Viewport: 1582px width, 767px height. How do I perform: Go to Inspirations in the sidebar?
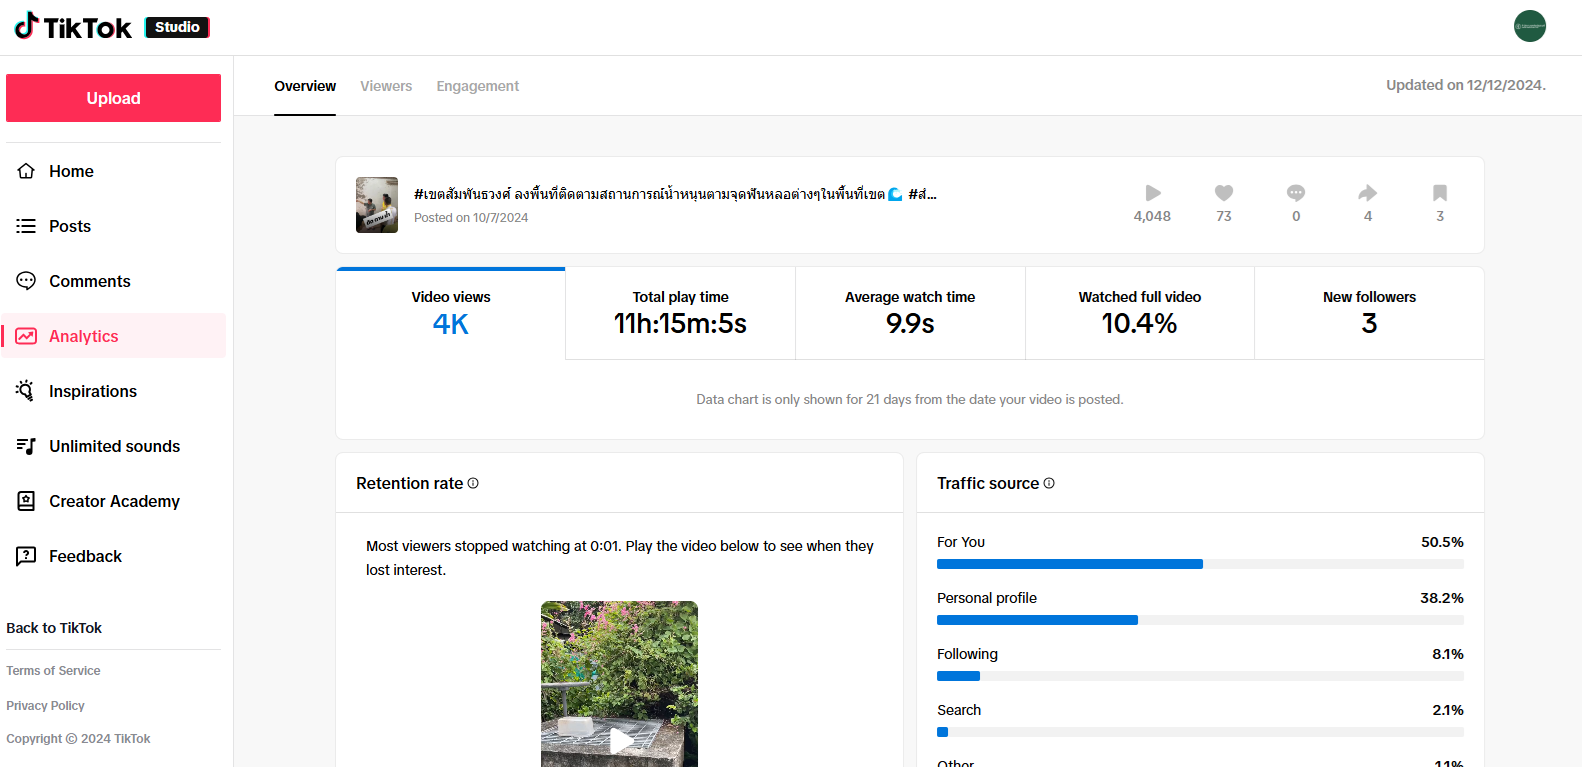point(92,391)
